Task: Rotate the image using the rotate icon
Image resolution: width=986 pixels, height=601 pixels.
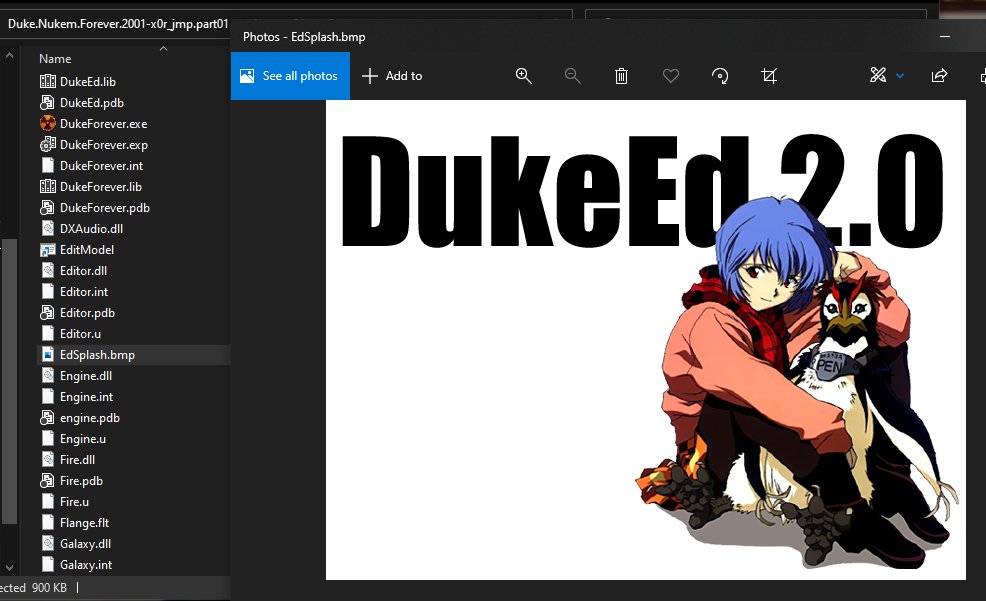Action: (720, 76)
